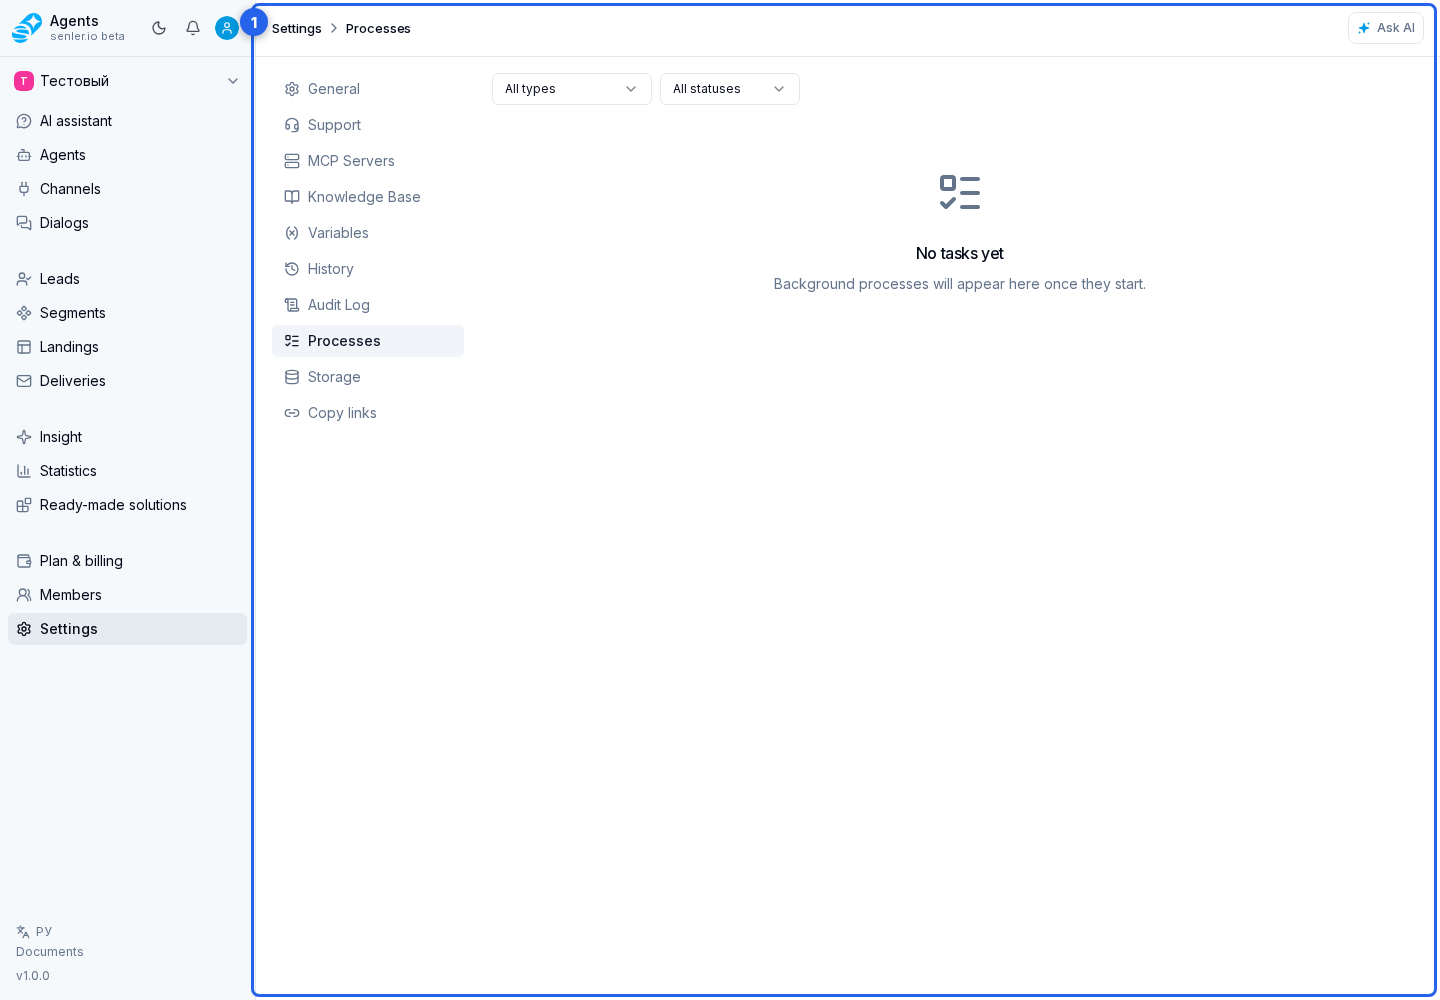Click the Landings sidebar icon
The width and height of the screenshot is (1440, 1000).
24,347
